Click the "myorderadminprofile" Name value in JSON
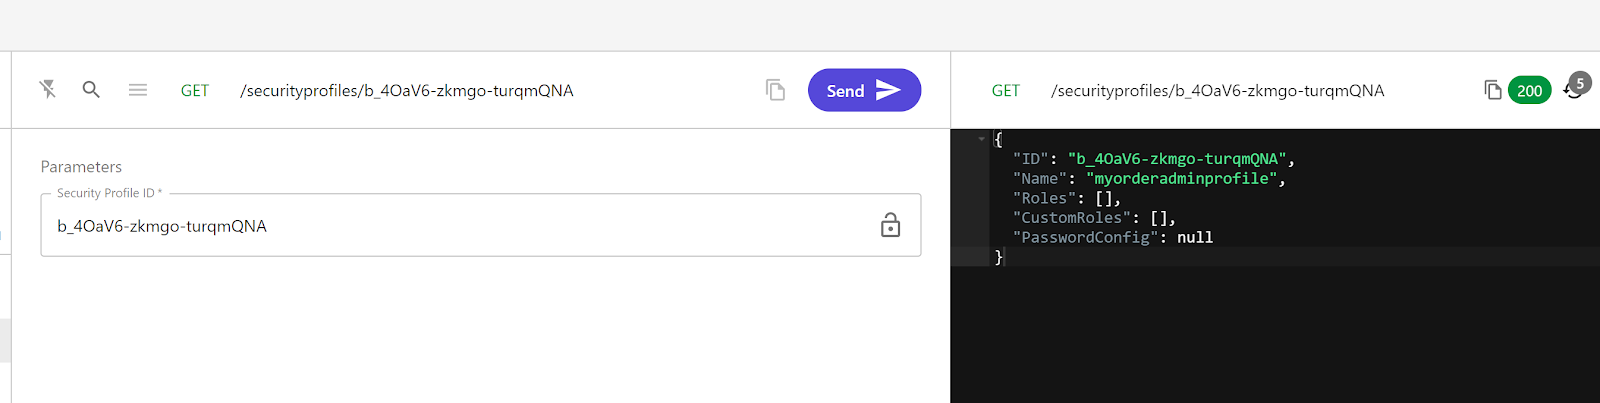This screenshot has width=1600, height=403. point(1182,178)
